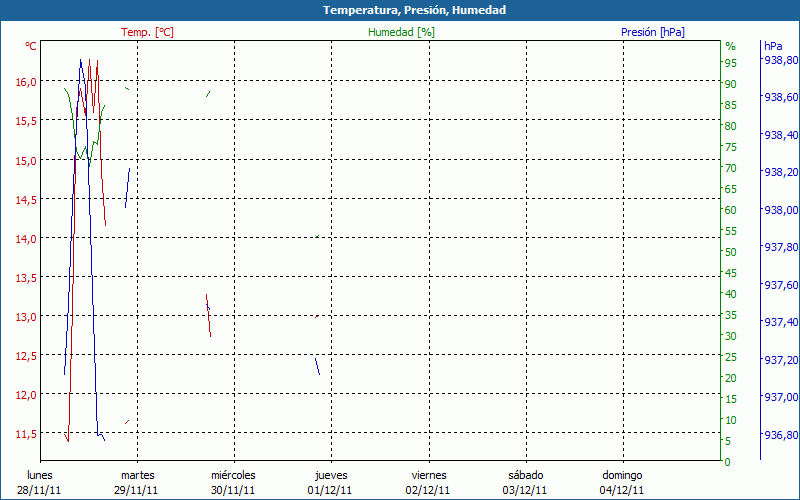Image resolution: width=800 pixels, height=500 pixels.
Task: Click the 938,80 pressure axis tick
Action: 781,60
